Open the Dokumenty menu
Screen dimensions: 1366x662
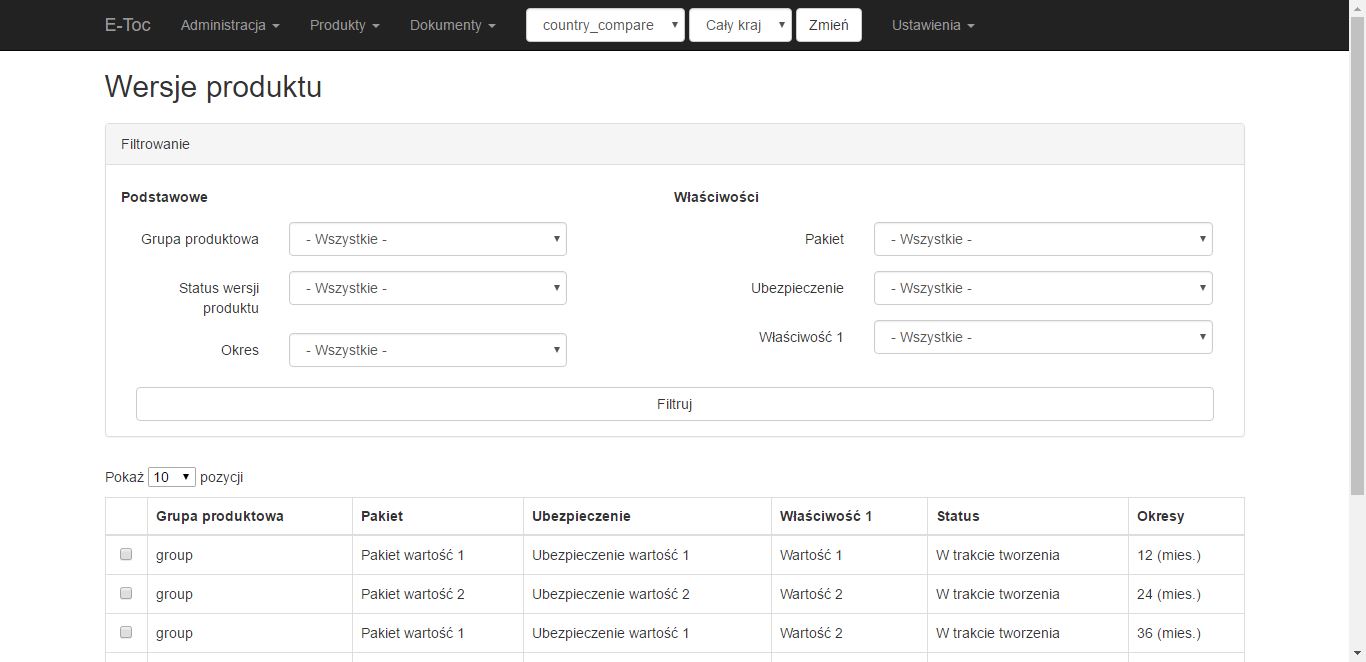pos(453,25)
